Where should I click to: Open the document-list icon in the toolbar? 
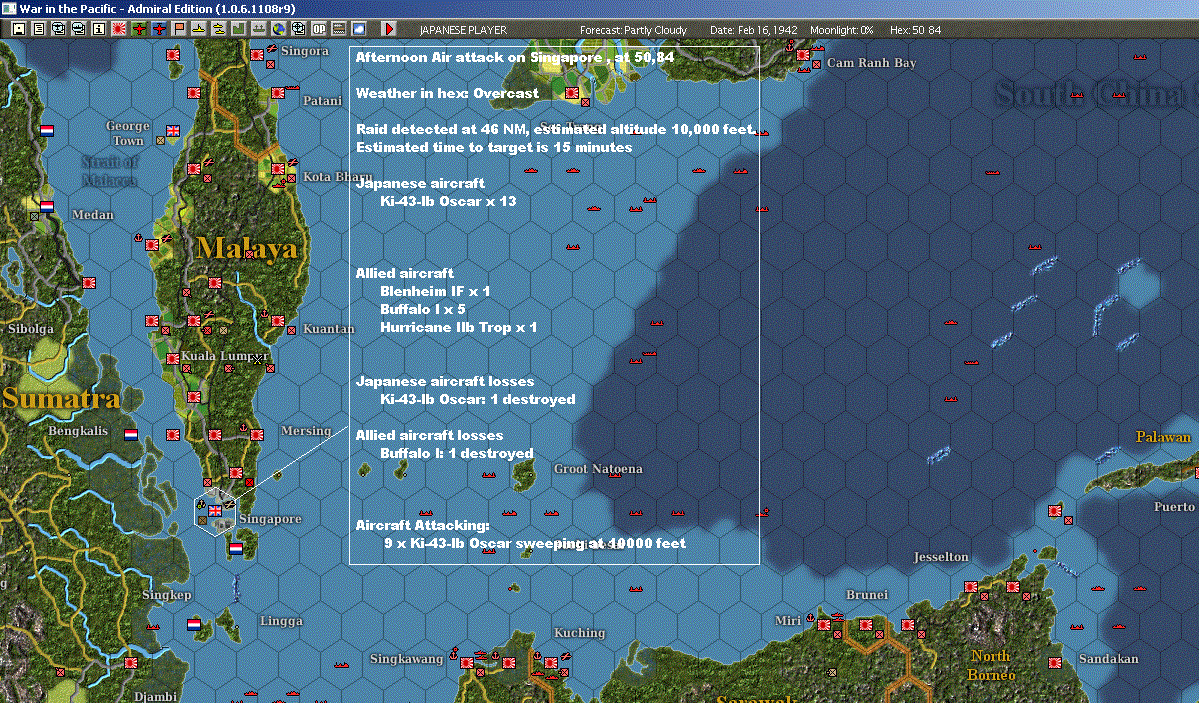click(x=39, y=29)
